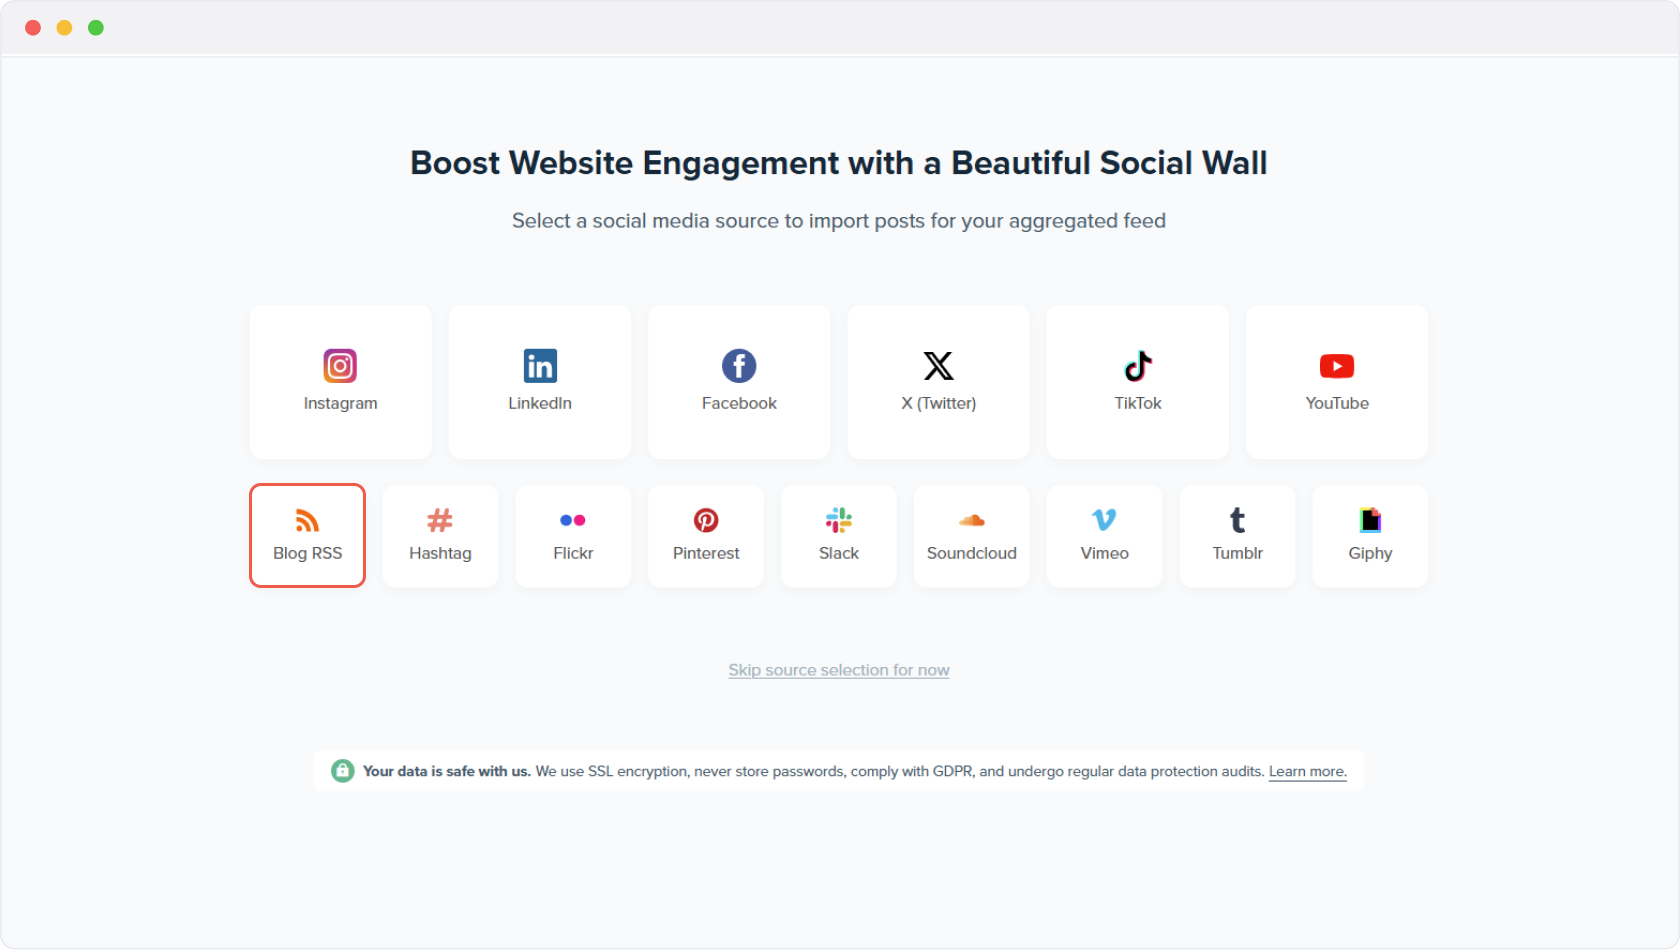The image size is (1680, 950).
Task: Pick the Facebook source icon
Action: click(739, 366)
